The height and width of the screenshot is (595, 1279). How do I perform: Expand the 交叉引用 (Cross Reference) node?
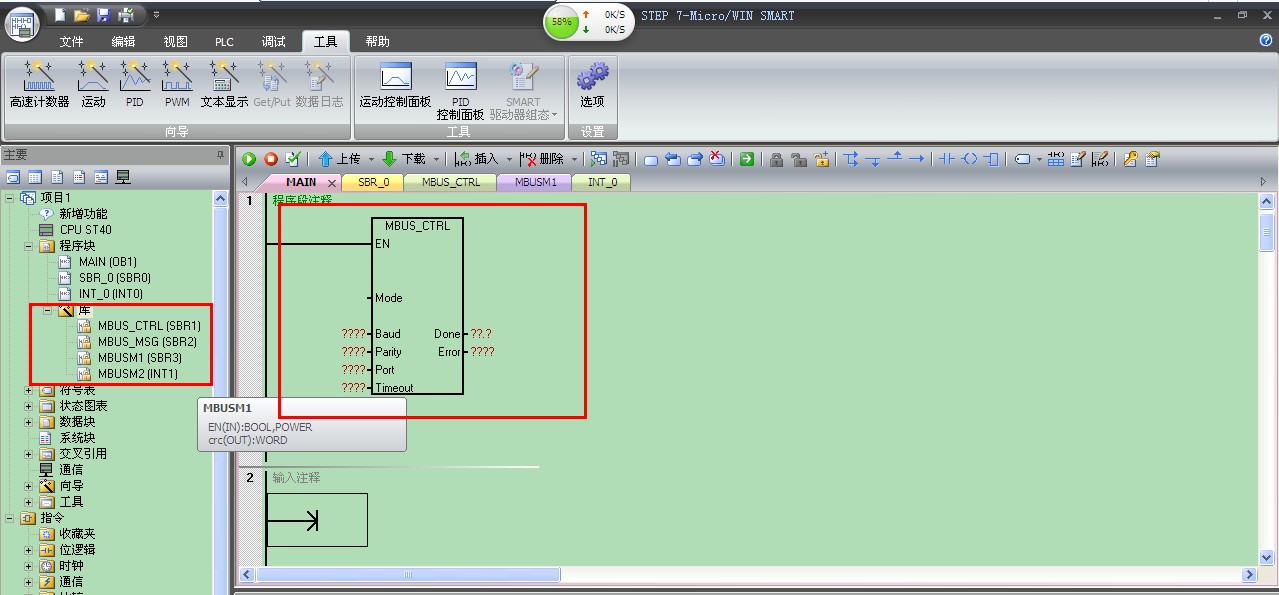[x=29, y=454]
